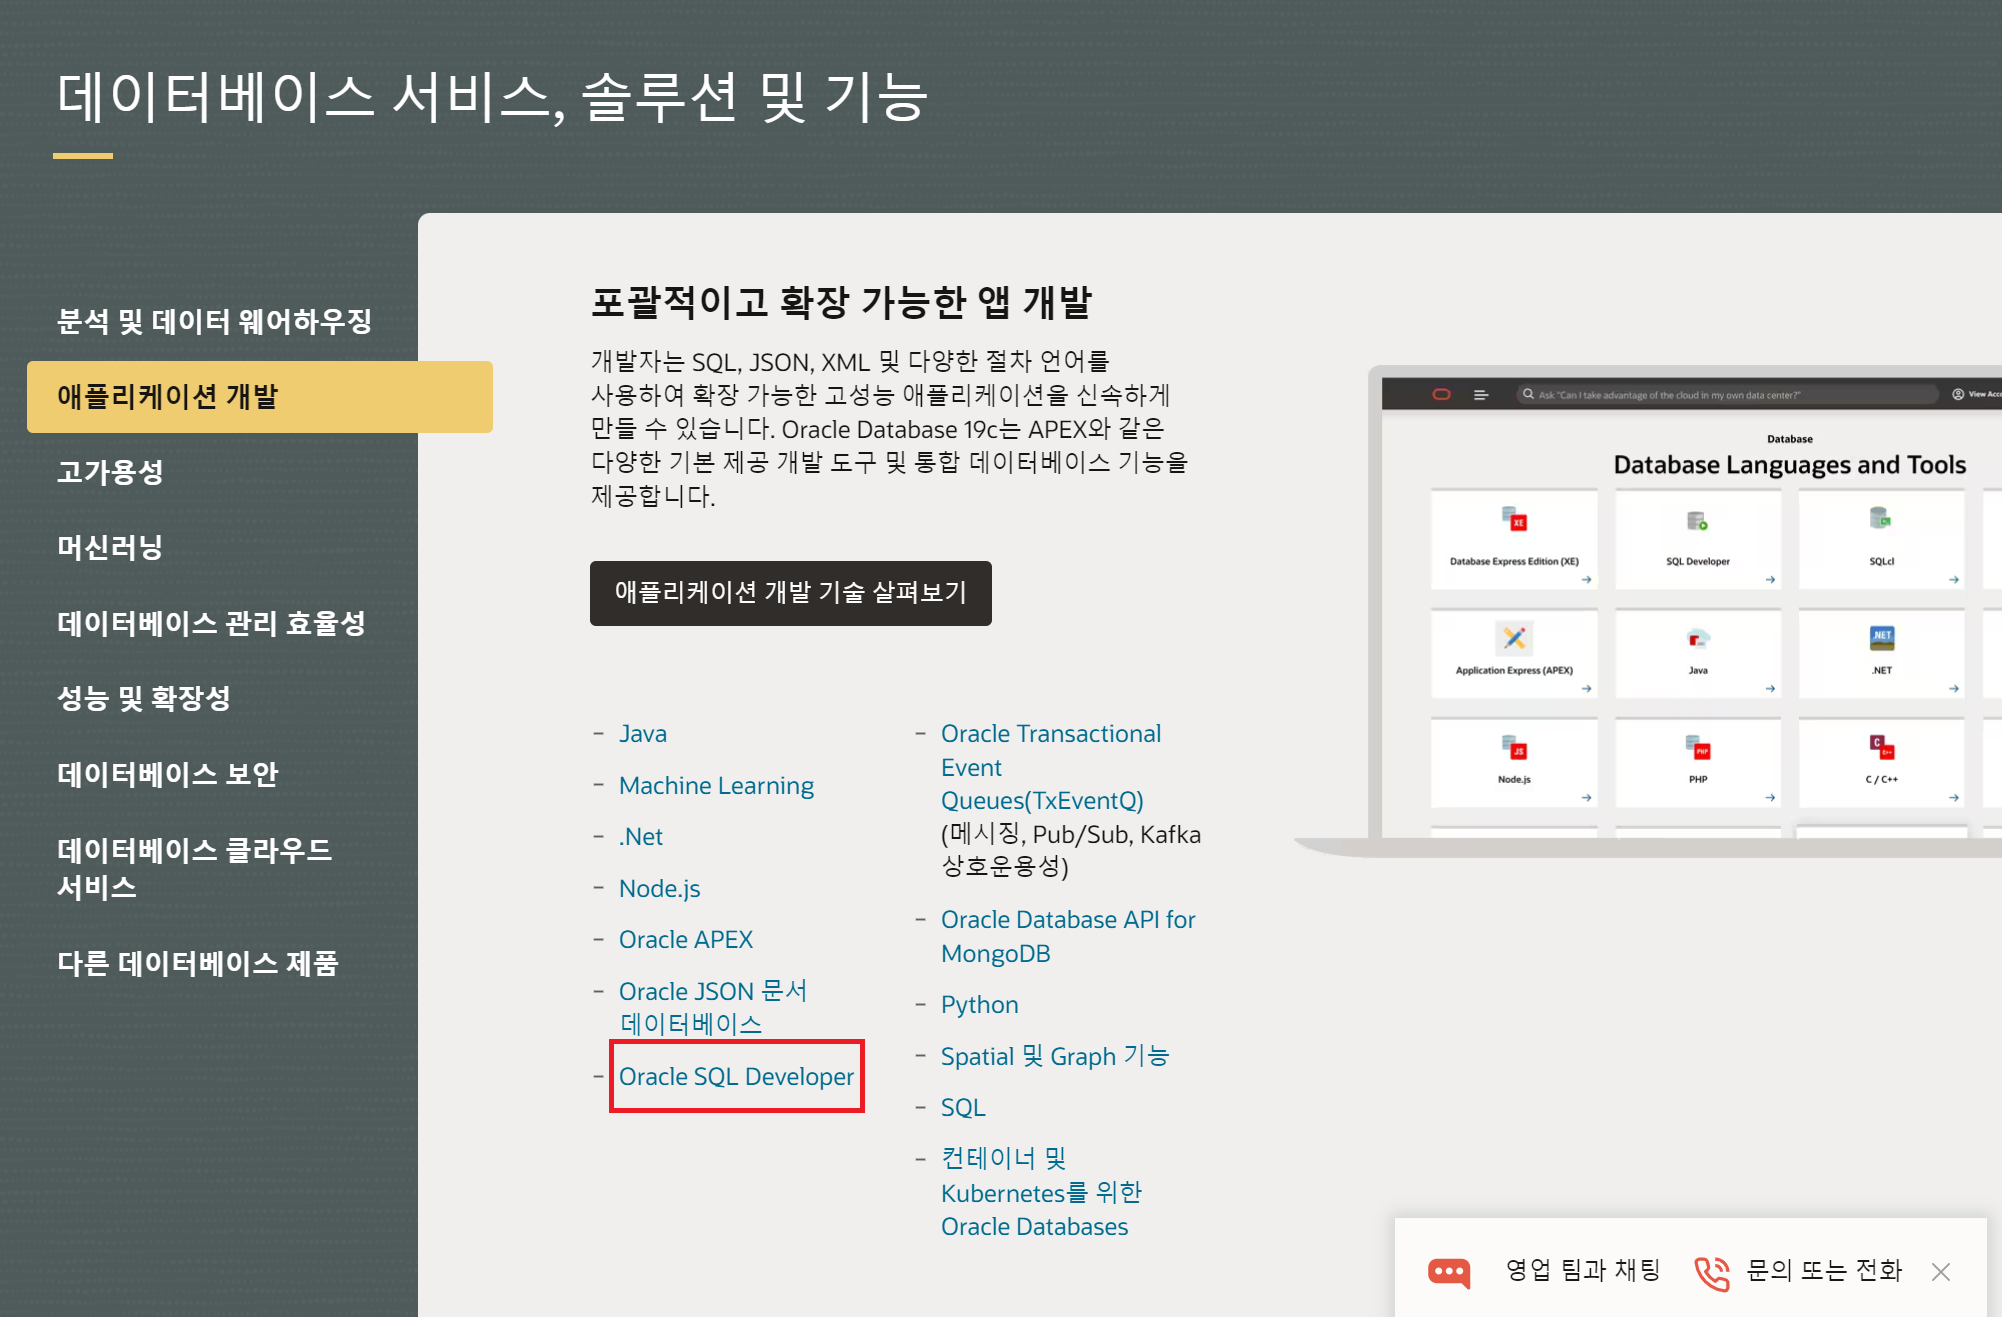Viewport: 2002px width, 1317px height.
Task: Open the Oracle SQL Developer link
Action: point(736,1076)
